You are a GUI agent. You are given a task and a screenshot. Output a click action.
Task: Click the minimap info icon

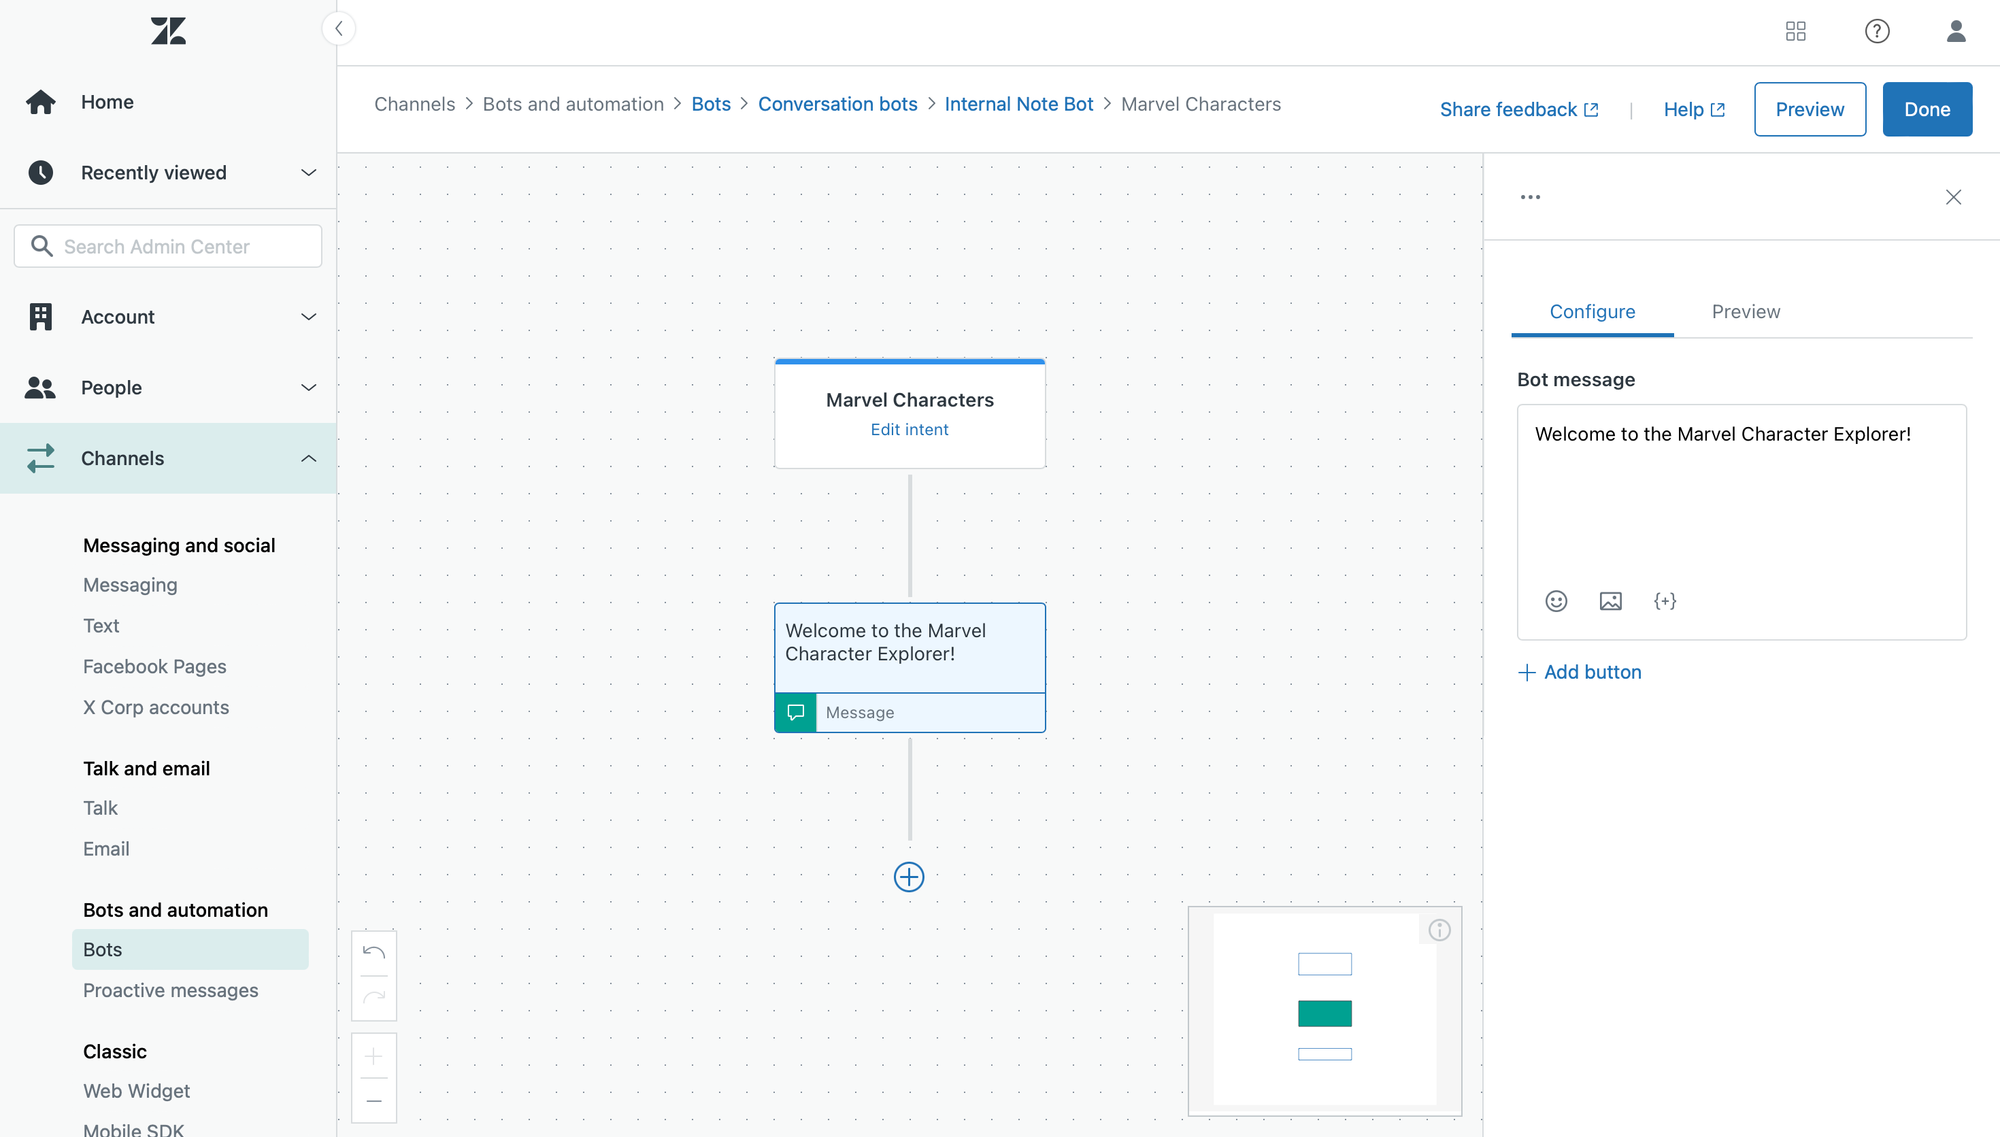tap(1439, 930)
